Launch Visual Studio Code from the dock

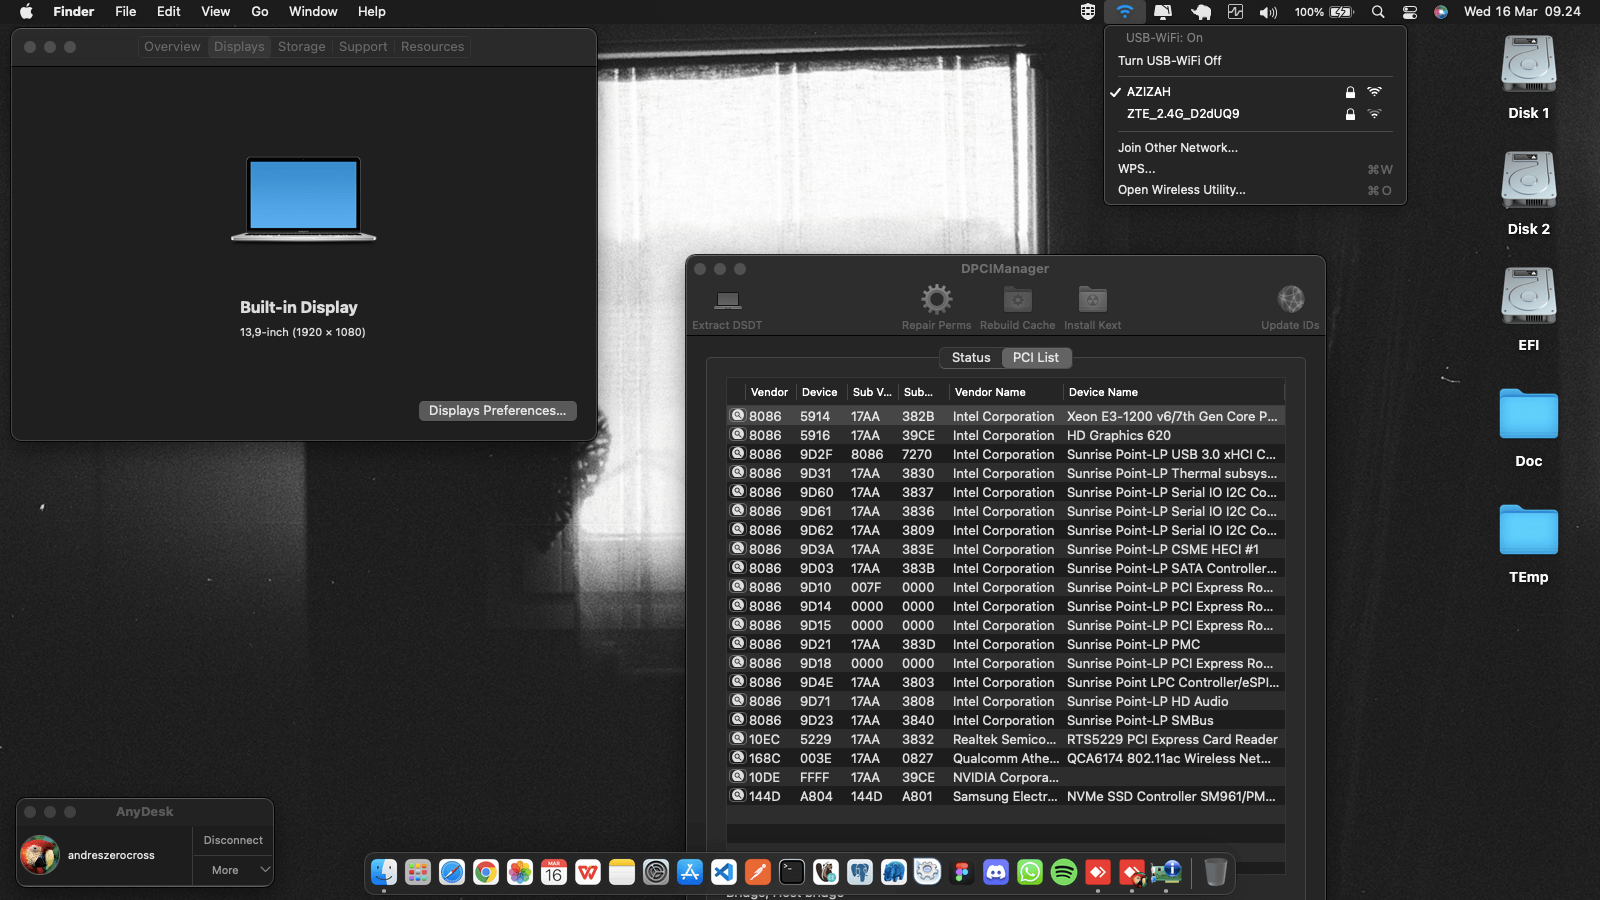724,872
